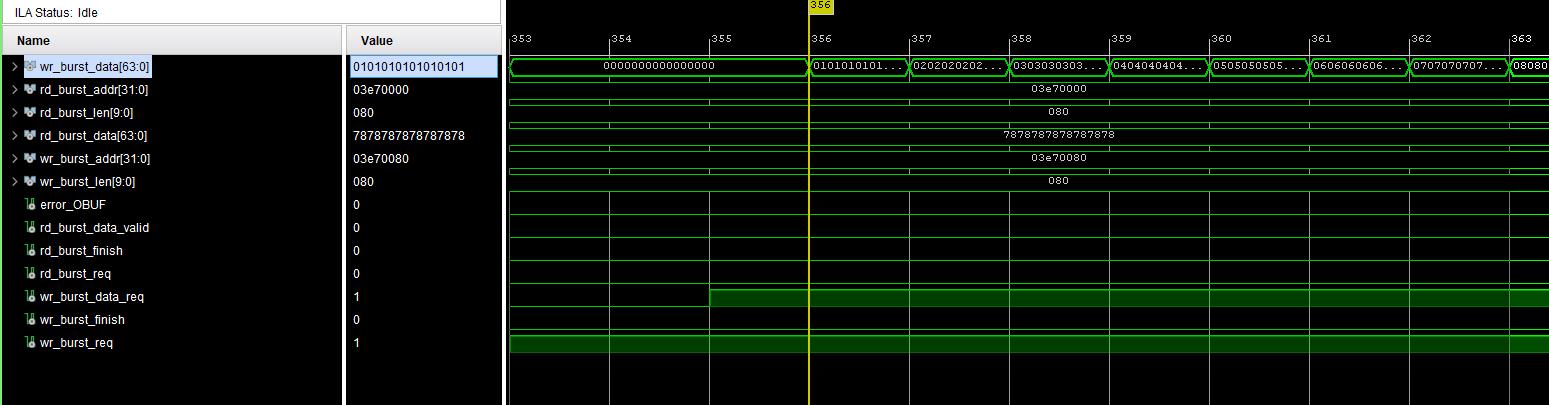Click the yellow 356 cursor marker flag
The width and height of the screenshot is (1549, 405).
820,6
